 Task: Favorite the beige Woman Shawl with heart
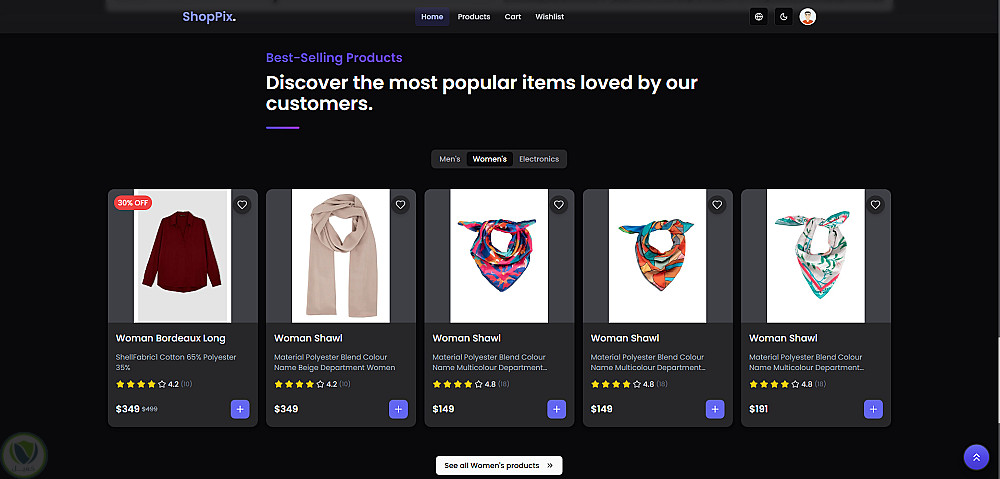[x=400, y=205]
